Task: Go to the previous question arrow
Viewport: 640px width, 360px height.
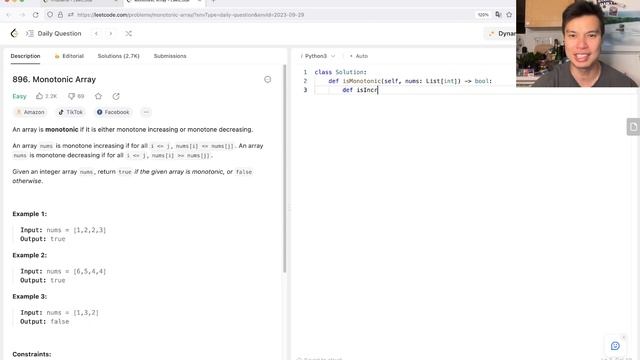Action: [96, 33]
